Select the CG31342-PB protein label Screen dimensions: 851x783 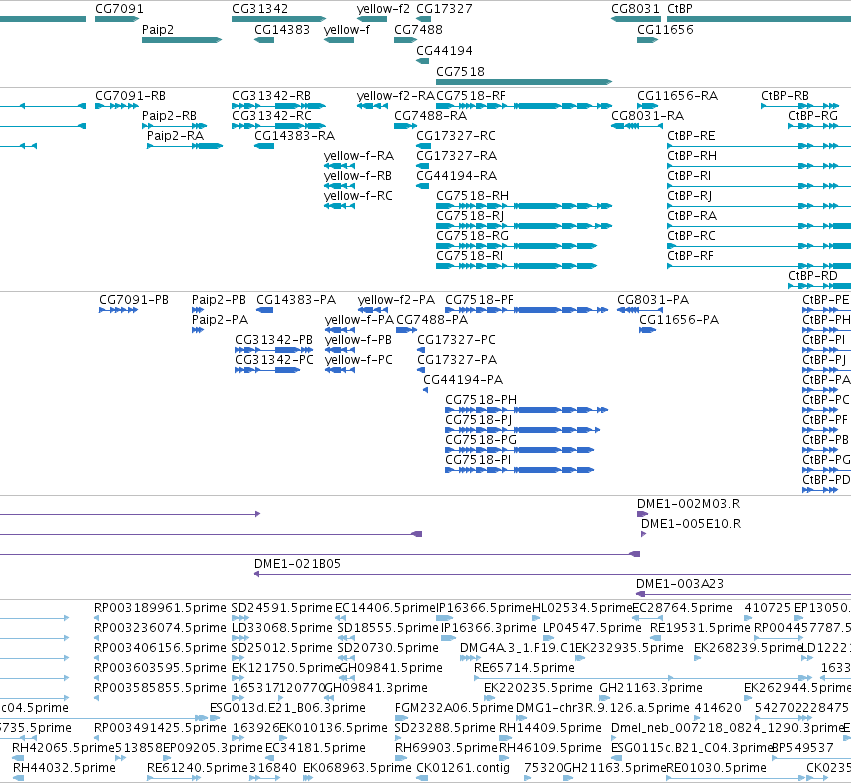pyautogui.click(x=274, y=340)
